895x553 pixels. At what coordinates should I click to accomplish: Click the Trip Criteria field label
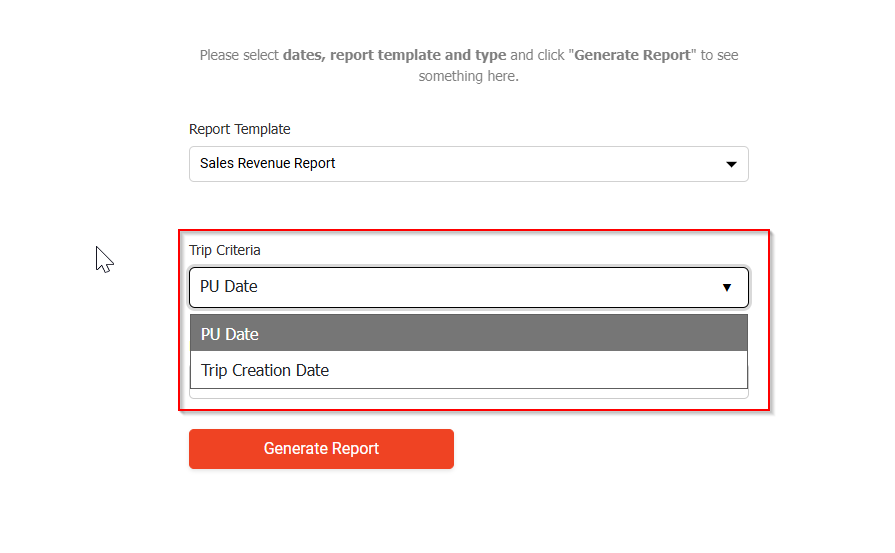[x=225, y=250]
